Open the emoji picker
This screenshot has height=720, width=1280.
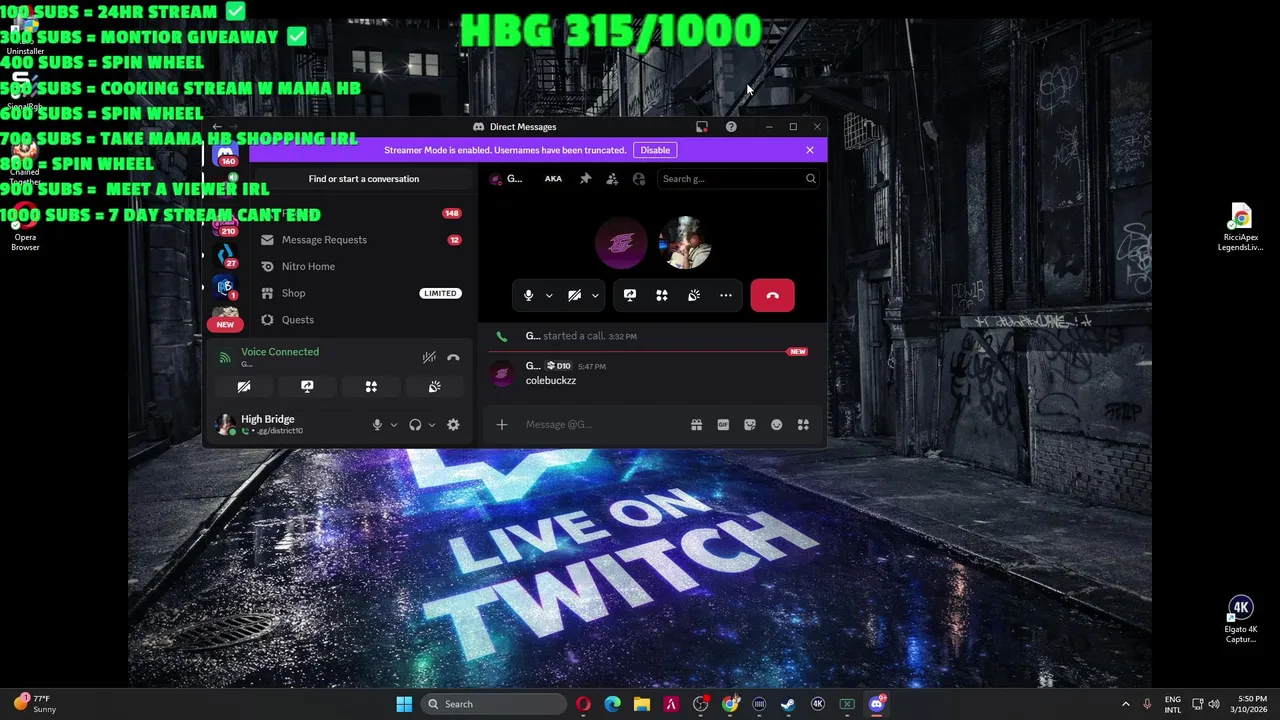pos(776,425)
